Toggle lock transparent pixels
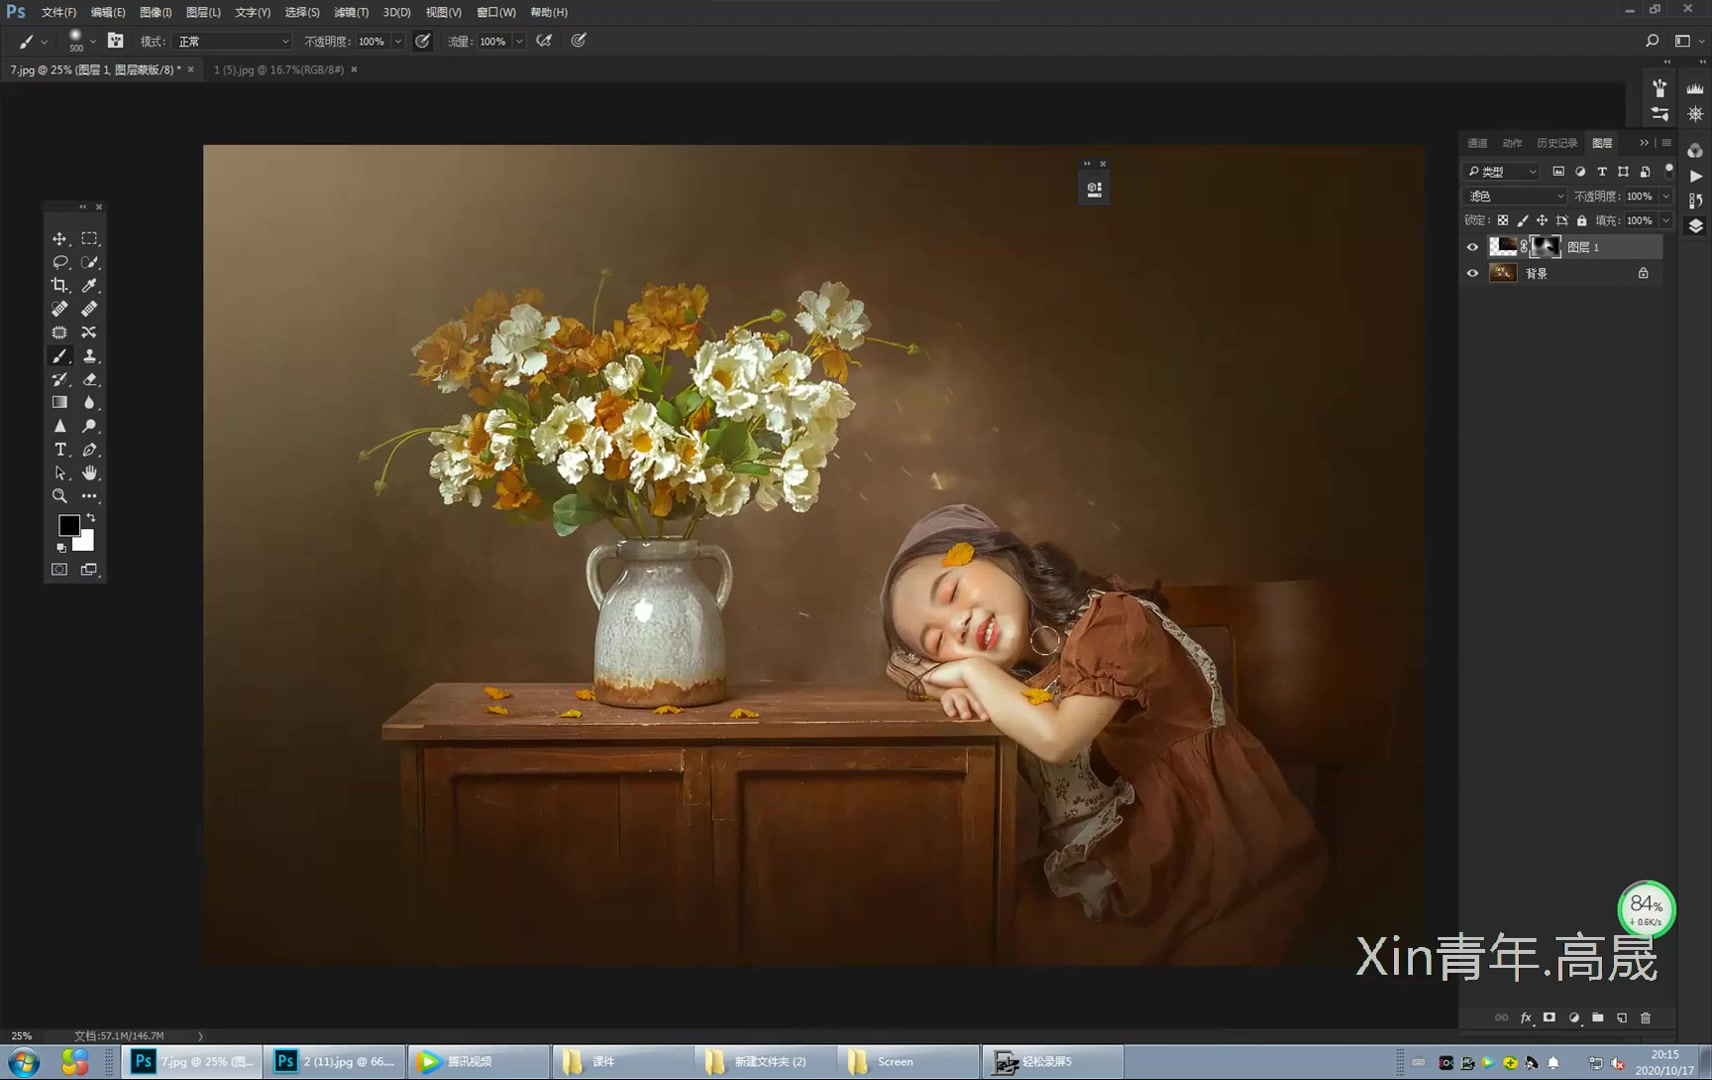This screenshot has width=1712, height=1080. 1502,220
